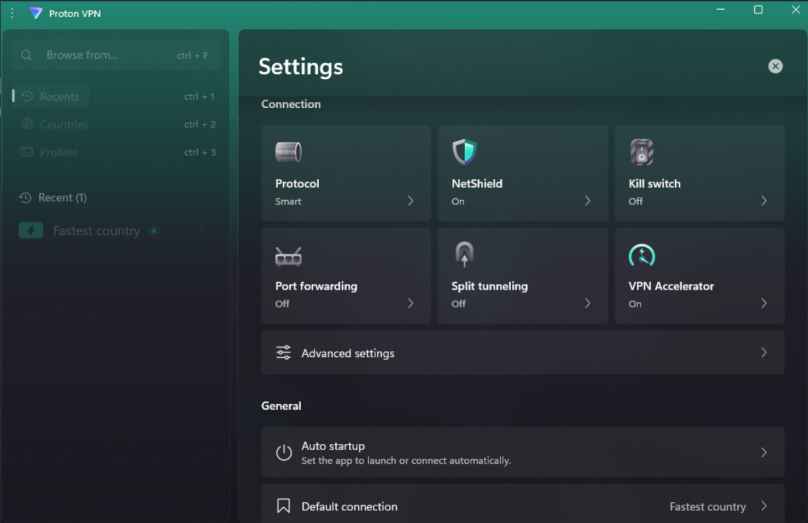Click the Auto startup label
Viewport: 808px width, 523px height.
coord(333,446)
